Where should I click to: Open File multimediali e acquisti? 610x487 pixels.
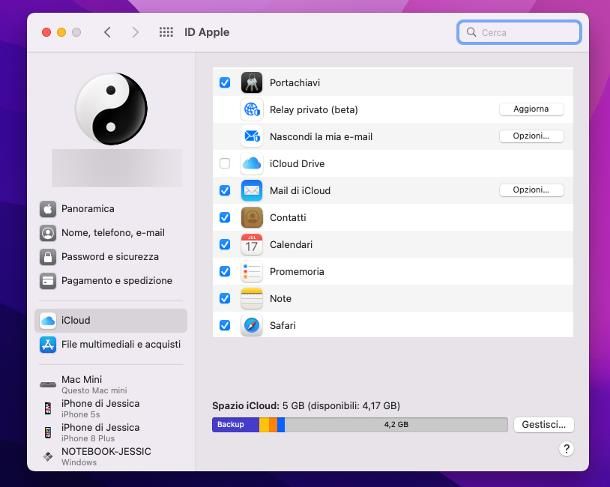pos(111,345)
